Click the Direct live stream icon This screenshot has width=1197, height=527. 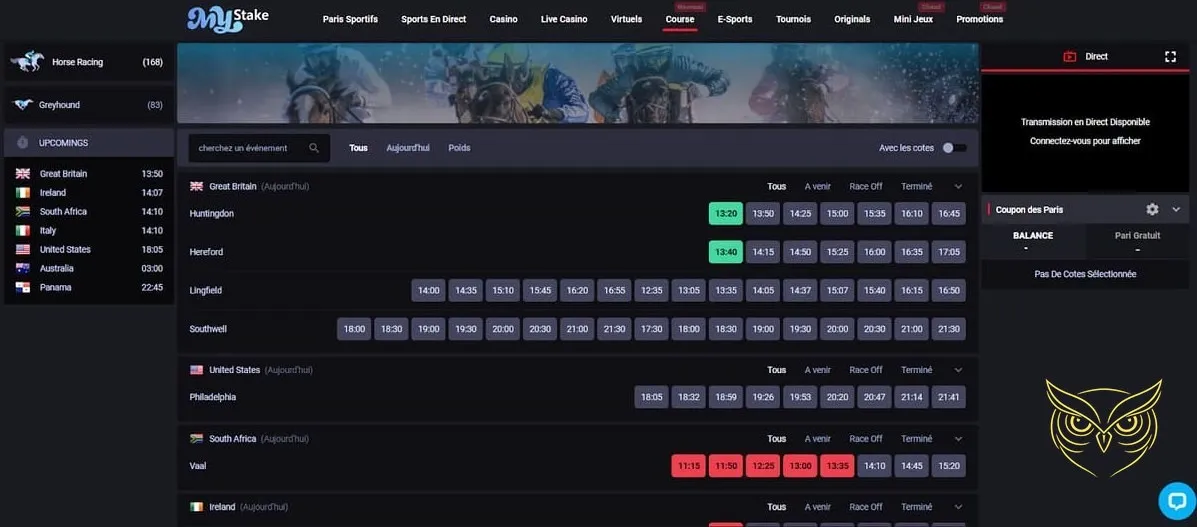tap(1070, 57)
